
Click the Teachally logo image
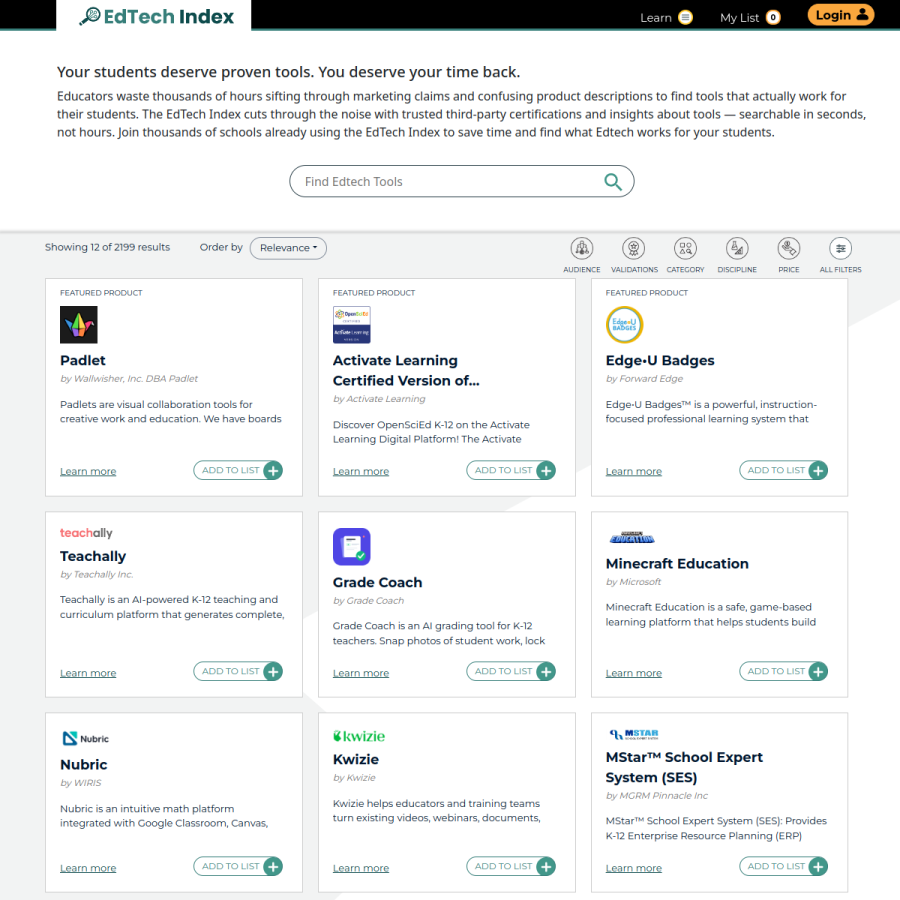coord(86,533)
